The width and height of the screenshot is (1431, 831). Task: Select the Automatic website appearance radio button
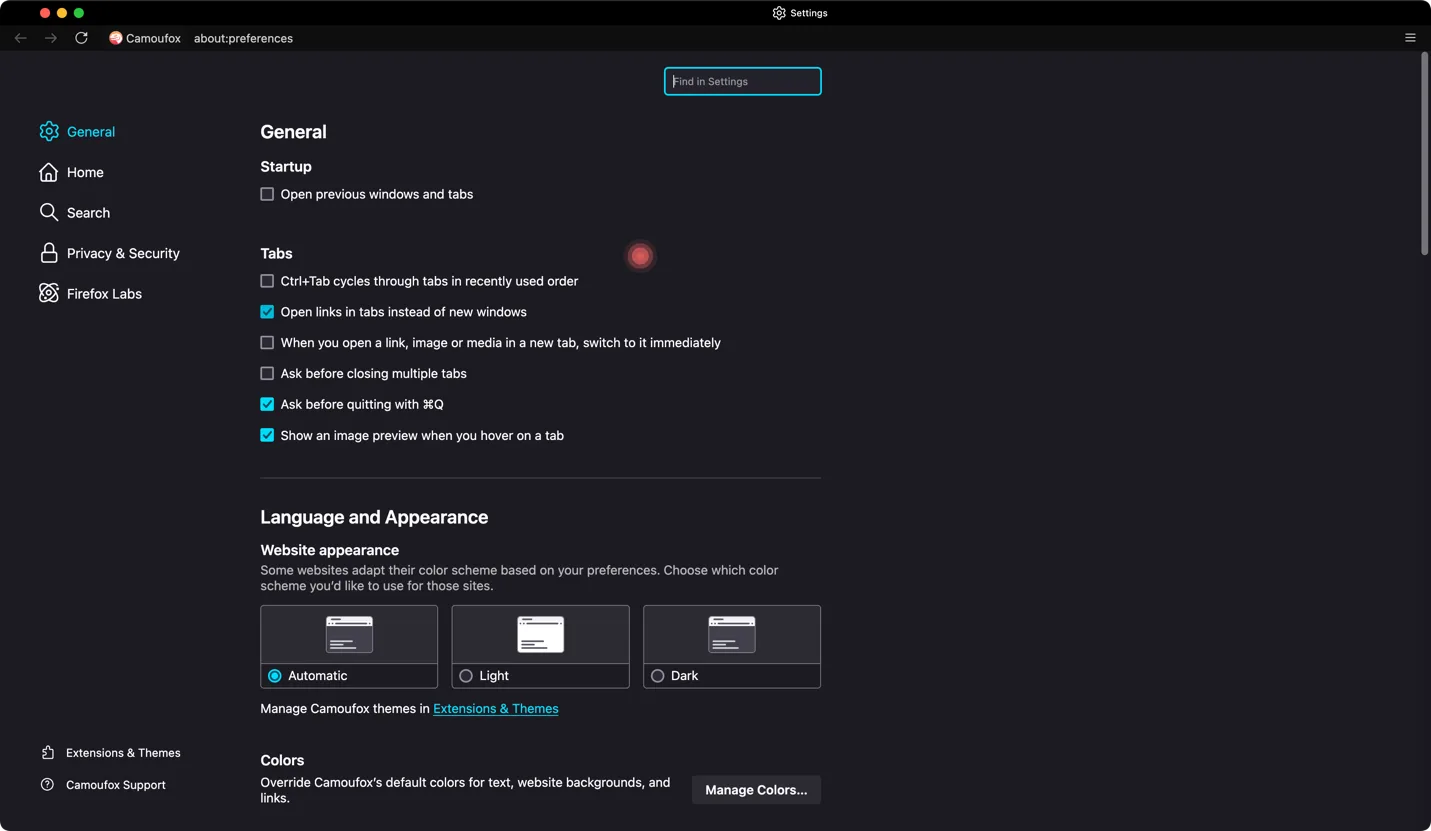(275, 676)
